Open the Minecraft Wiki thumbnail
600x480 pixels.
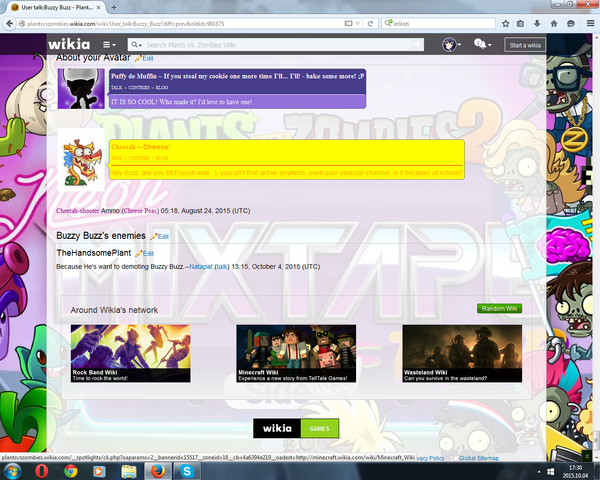click(x=296, y=353)
